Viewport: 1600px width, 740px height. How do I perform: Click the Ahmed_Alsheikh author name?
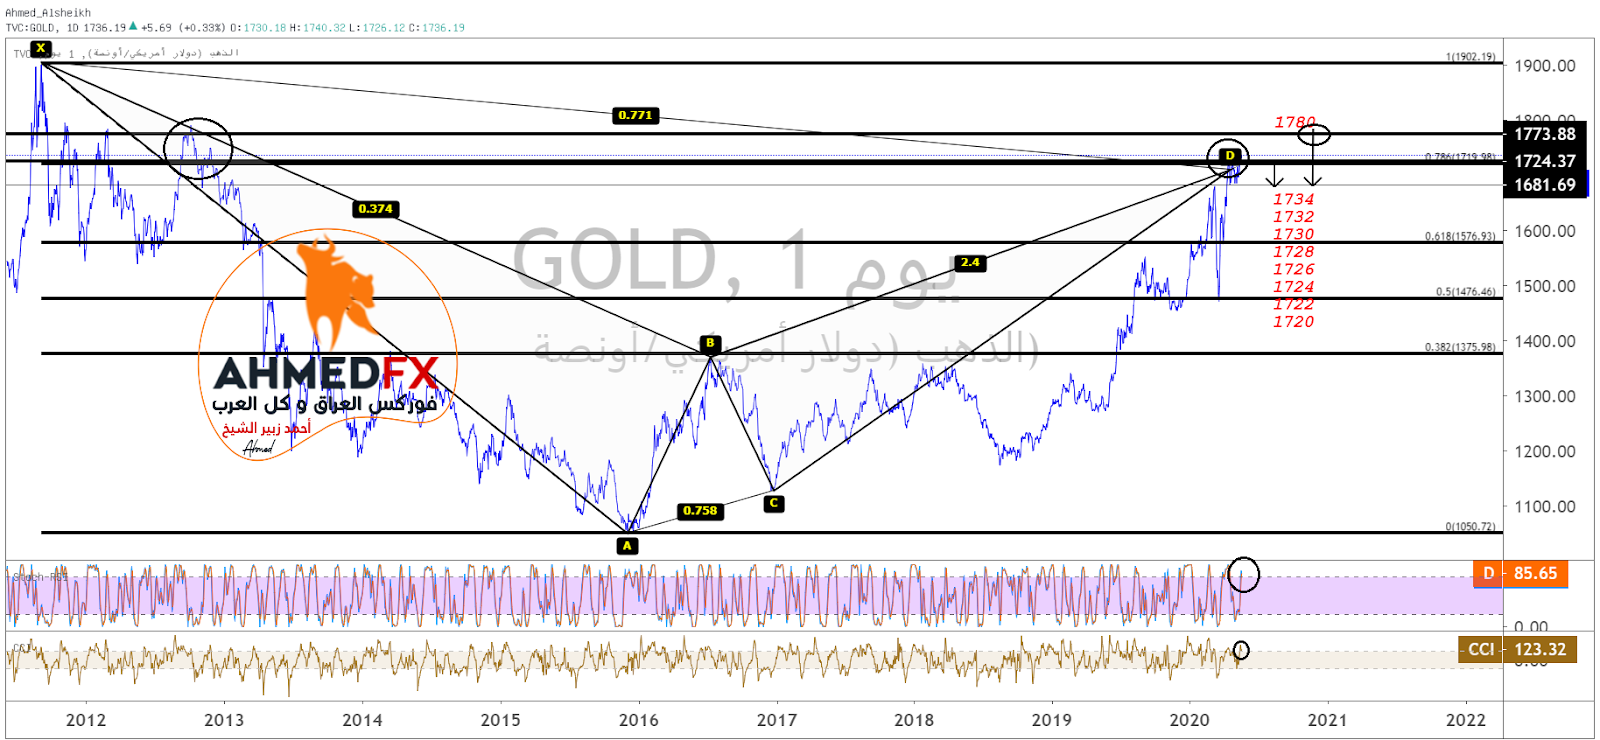[x=48, y=13]
